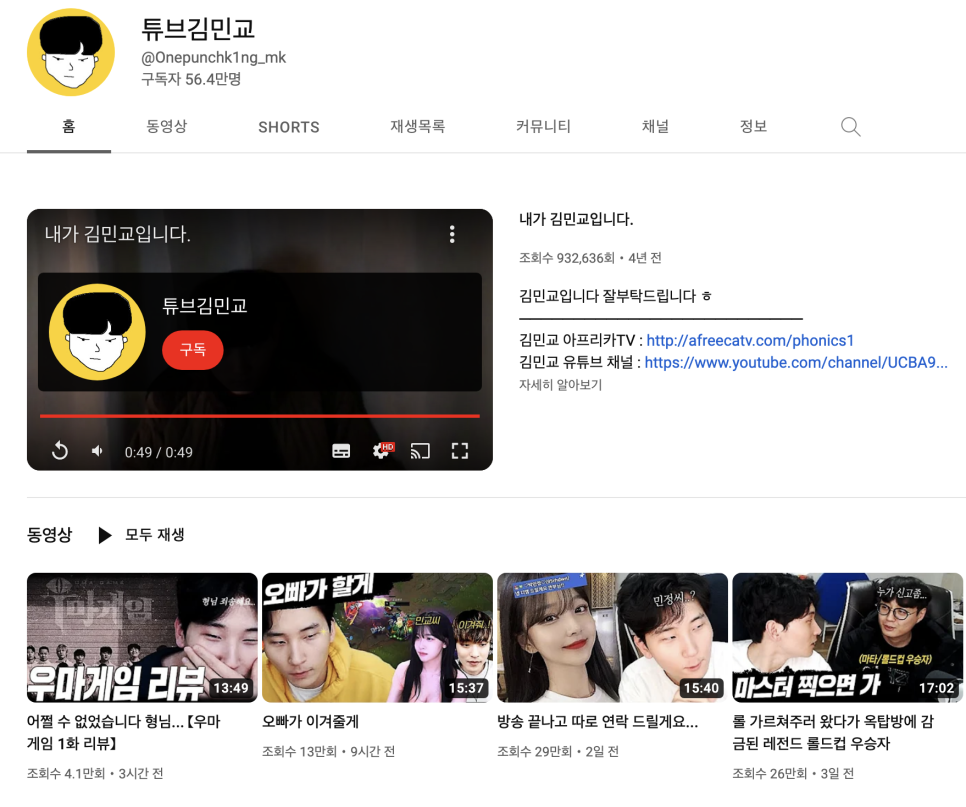The image size is (966, 807).
Task: Expand description with 자세히 알아보기
Action: pos(560,384)
